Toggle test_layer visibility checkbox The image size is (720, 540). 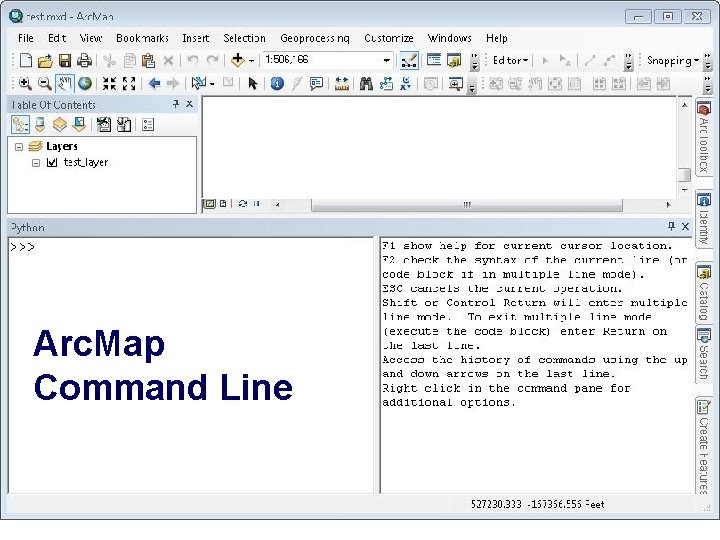[52, 163]
